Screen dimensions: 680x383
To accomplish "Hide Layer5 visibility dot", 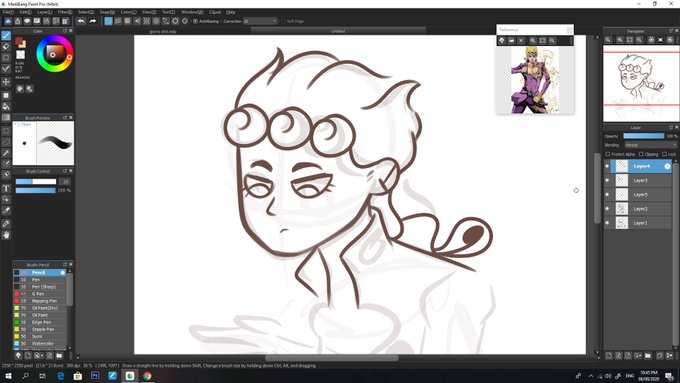I will click(607, 195).
